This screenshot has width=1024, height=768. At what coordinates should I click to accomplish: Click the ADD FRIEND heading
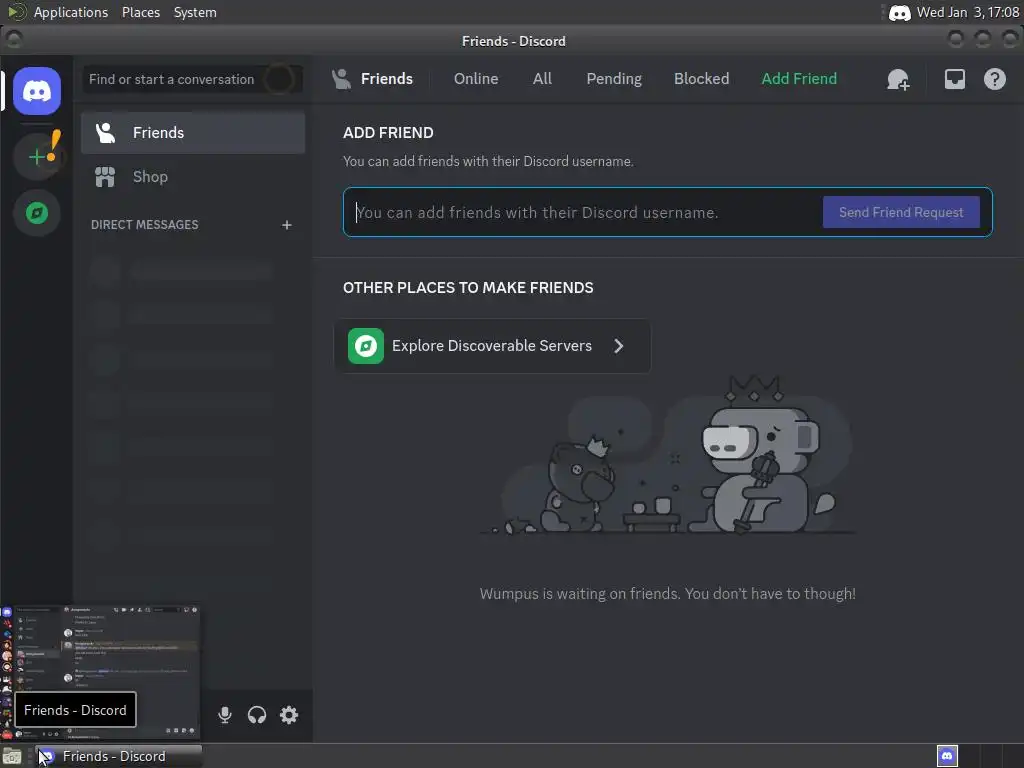tap(388, 133)
